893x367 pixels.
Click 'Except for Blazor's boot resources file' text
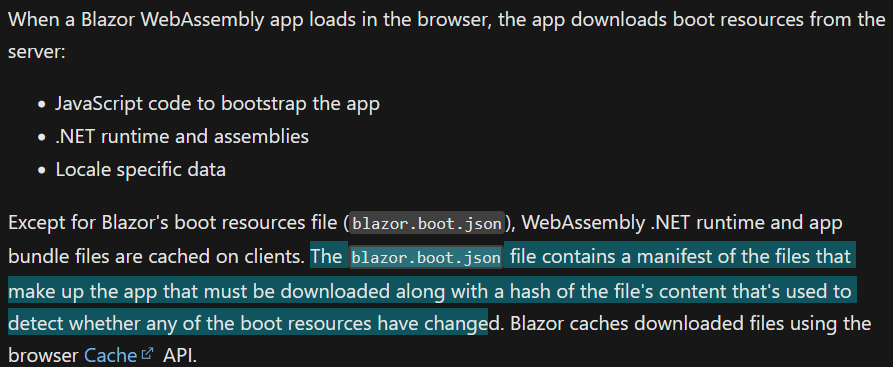pos(175,224)
